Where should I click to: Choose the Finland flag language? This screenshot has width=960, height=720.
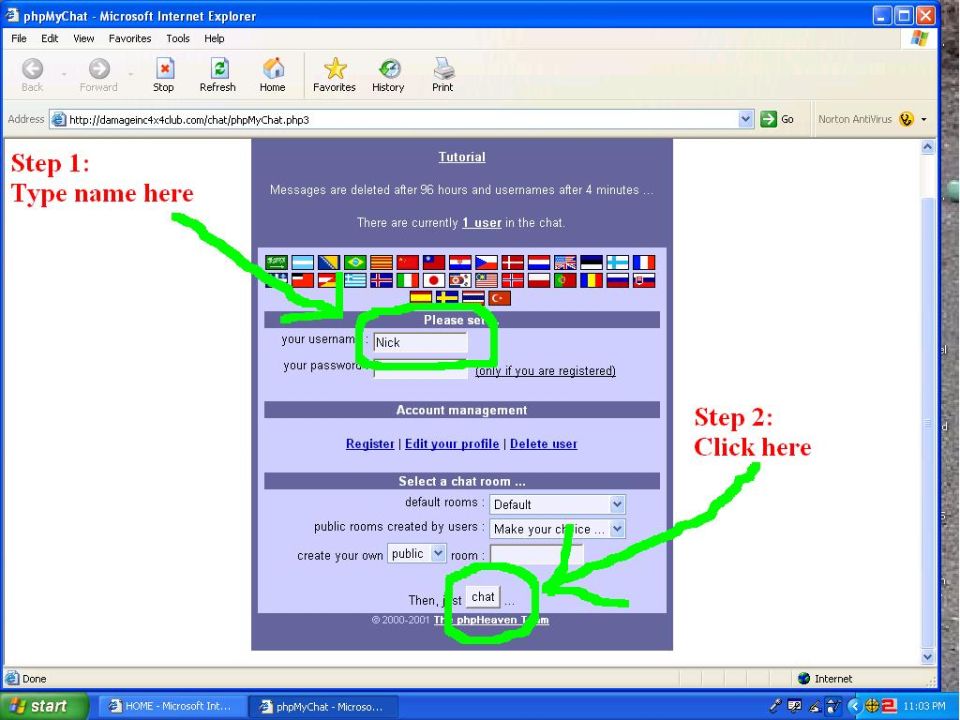click(618, 263)
